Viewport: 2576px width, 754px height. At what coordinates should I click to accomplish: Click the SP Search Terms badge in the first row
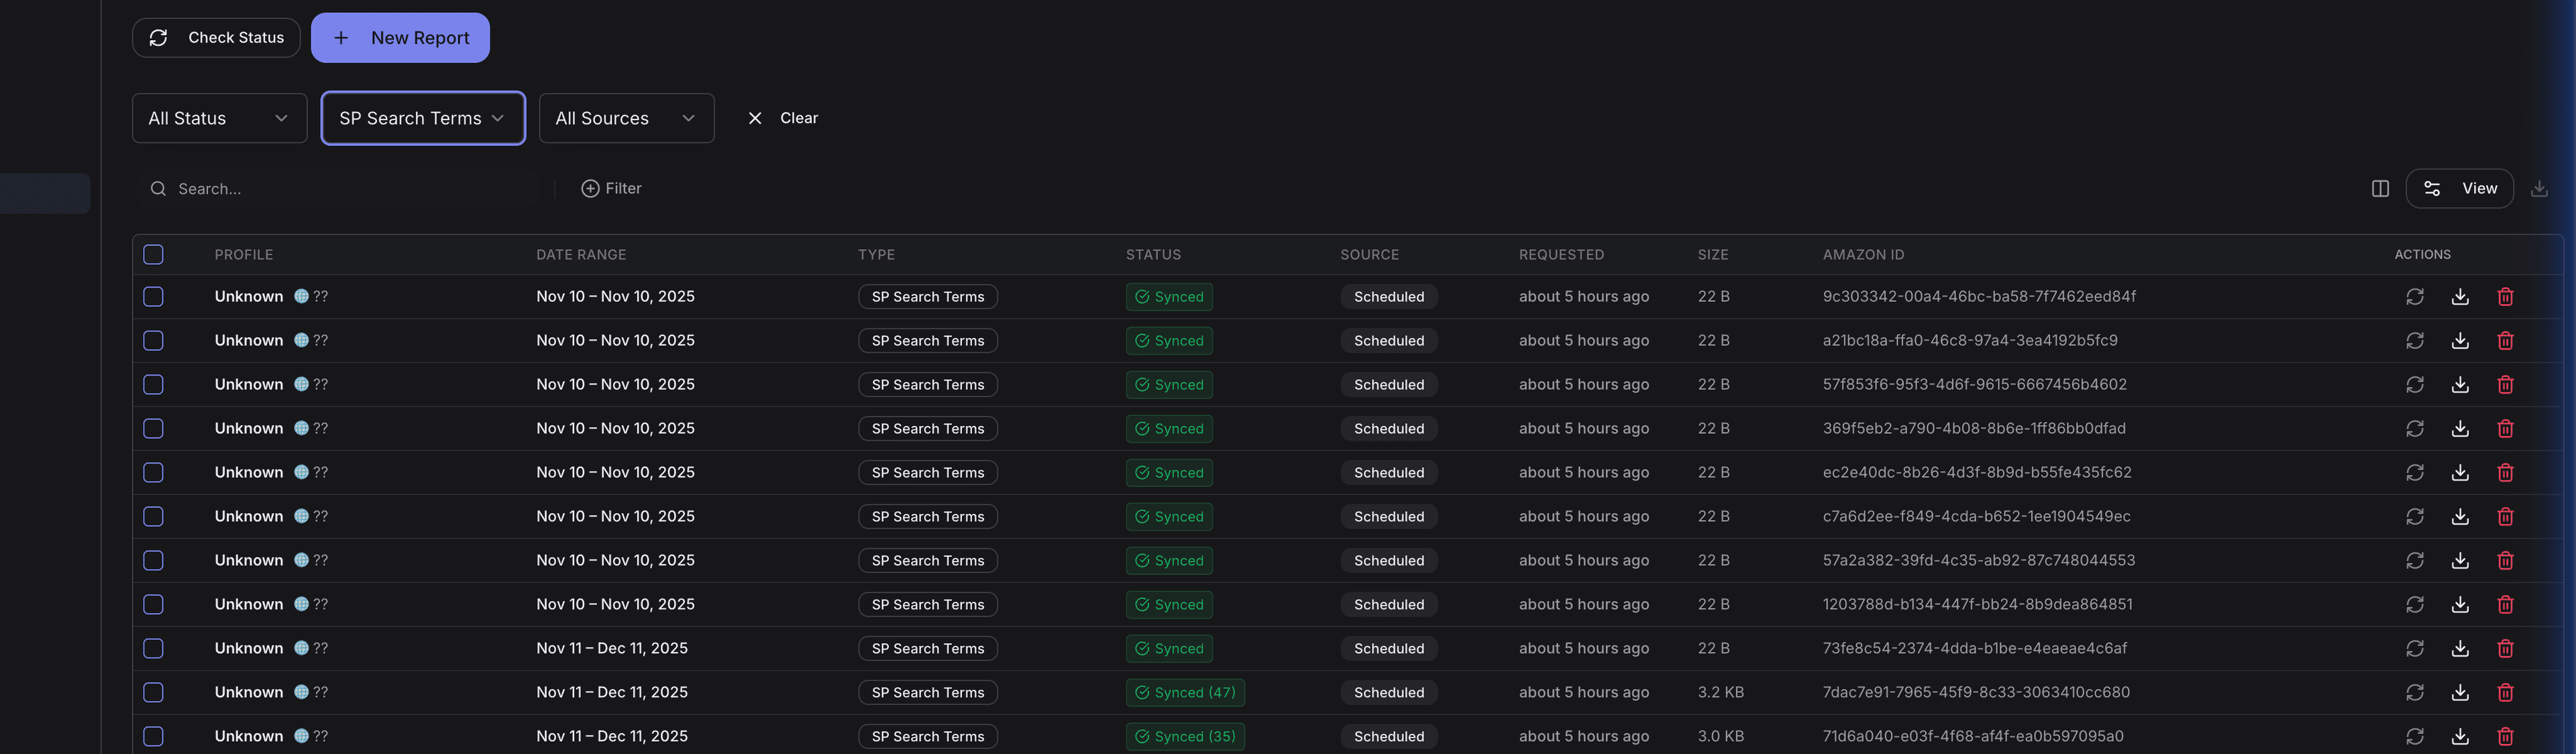tap(927, 296)
